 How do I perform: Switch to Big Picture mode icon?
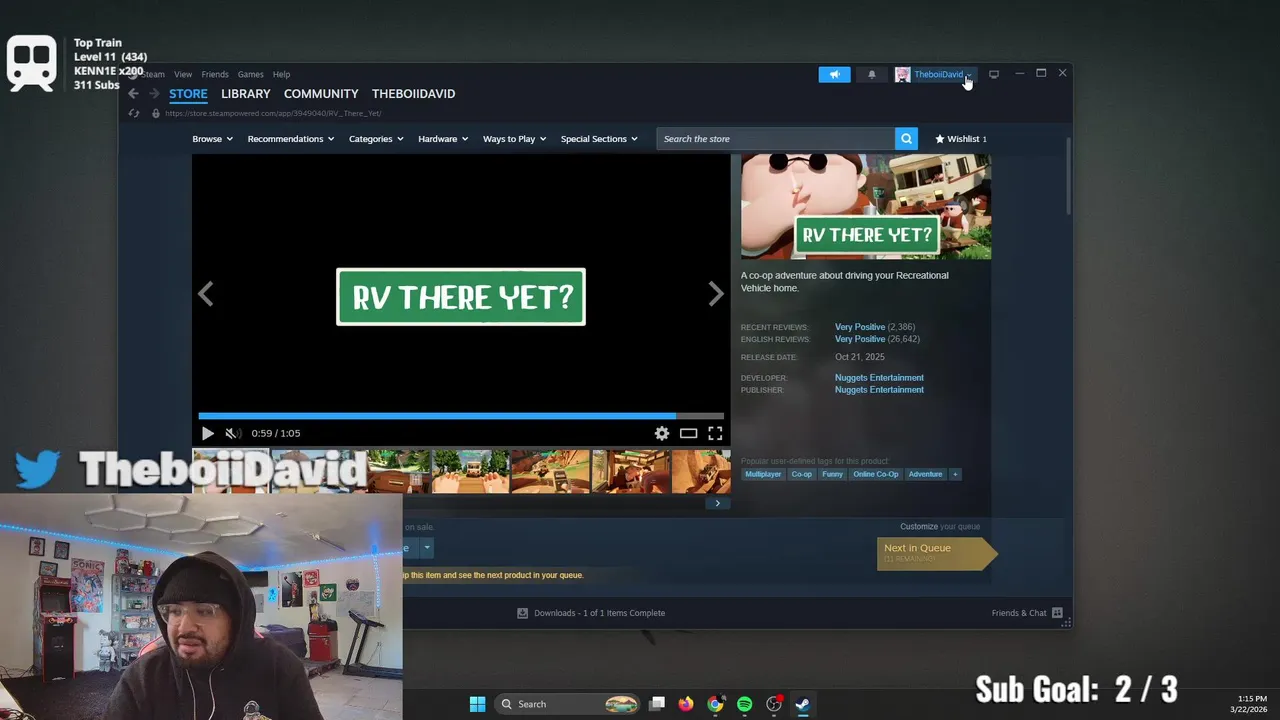[994, 74]
